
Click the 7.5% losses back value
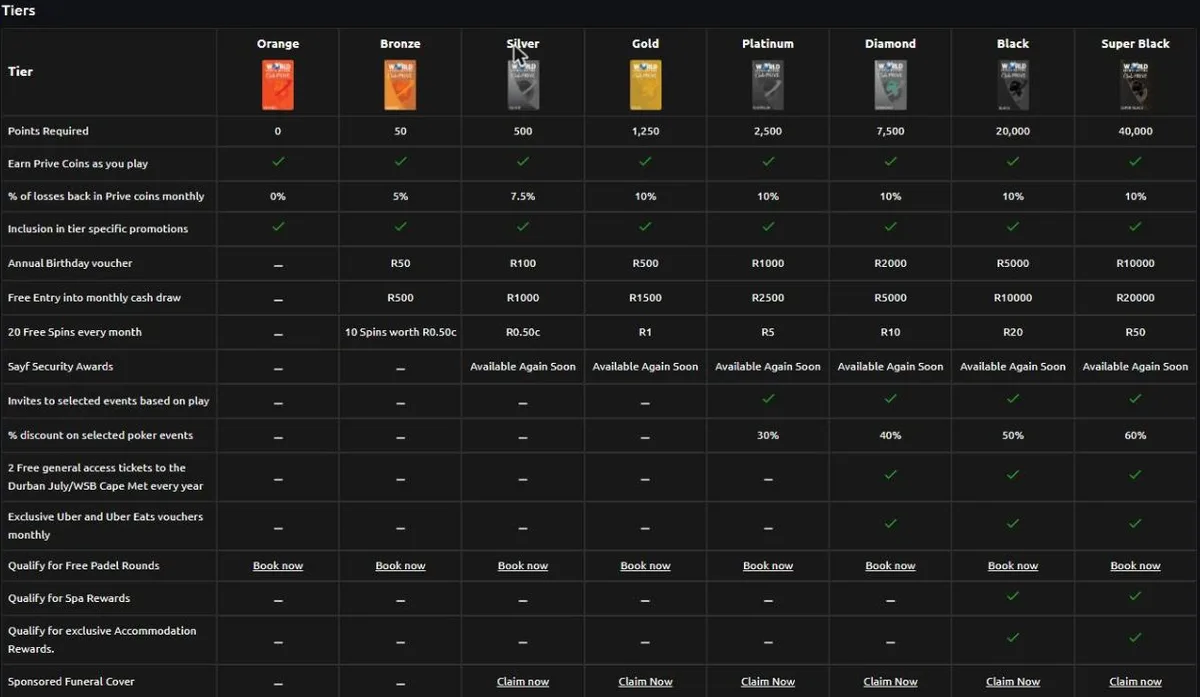(x=523, y=197)
